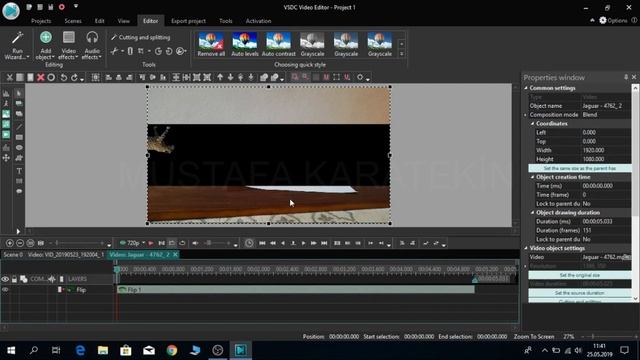Open the Run Wizard tool
The image size is (640, 360).
(17, 46)
